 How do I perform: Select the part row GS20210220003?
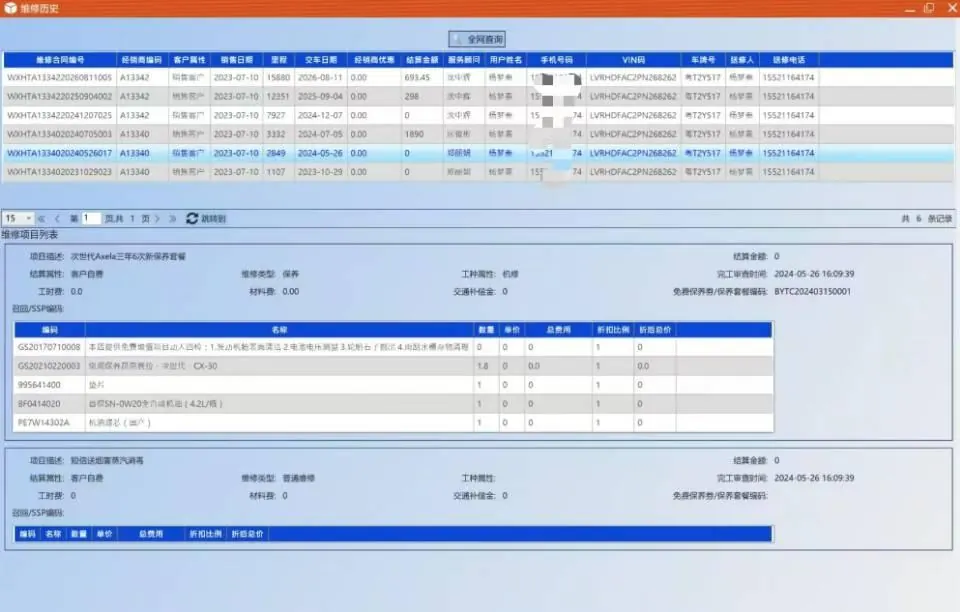[x=393, y=366]
